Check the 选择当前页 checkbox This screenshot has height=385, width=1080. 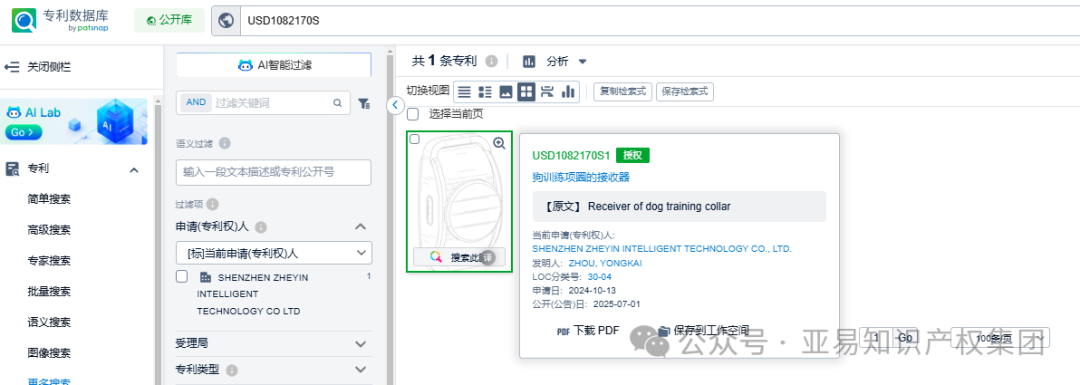click(413, 114)
